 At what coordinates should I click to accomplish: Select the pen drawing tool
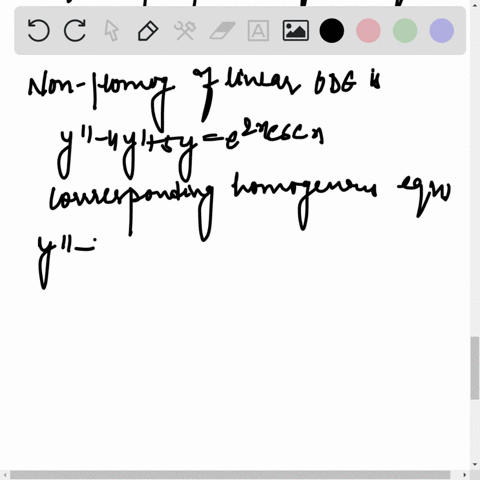(148, 31)
